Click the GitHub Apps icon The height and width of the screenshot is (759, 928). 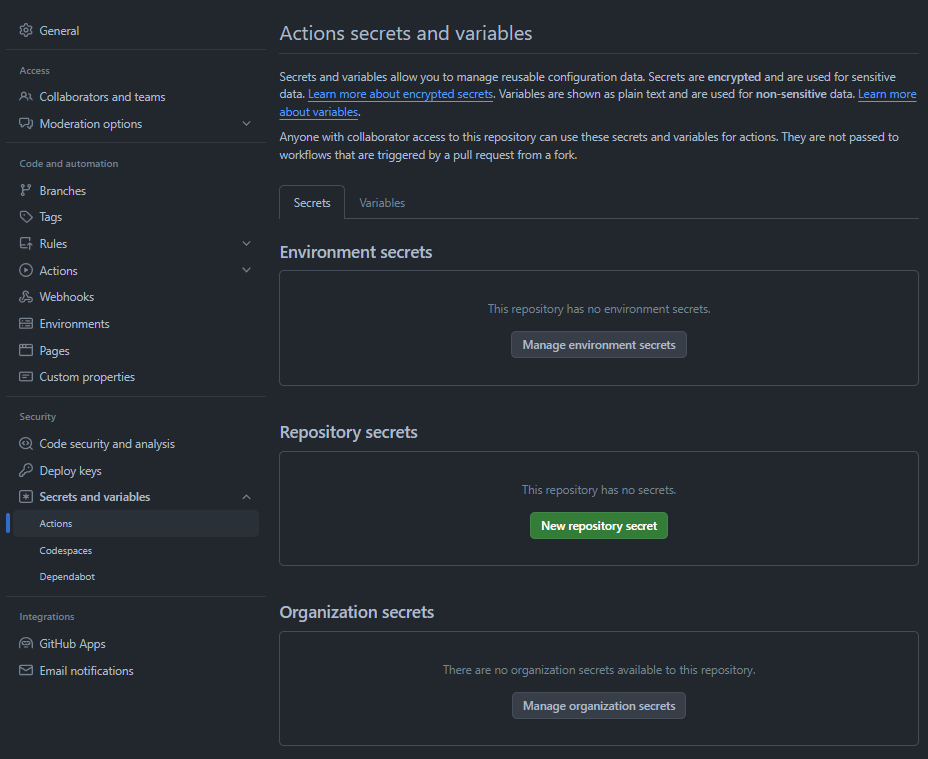(26, 644)
